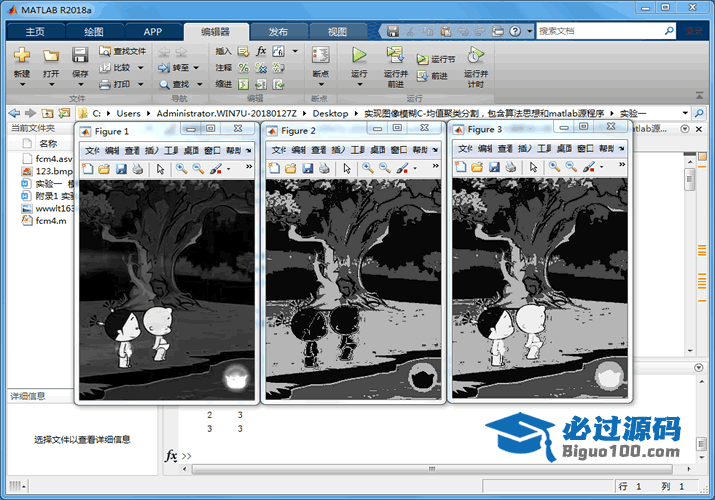Open the editor panel actions dropdown circle
Viewport: 715px width, 500px height.
tap(684, 129)
